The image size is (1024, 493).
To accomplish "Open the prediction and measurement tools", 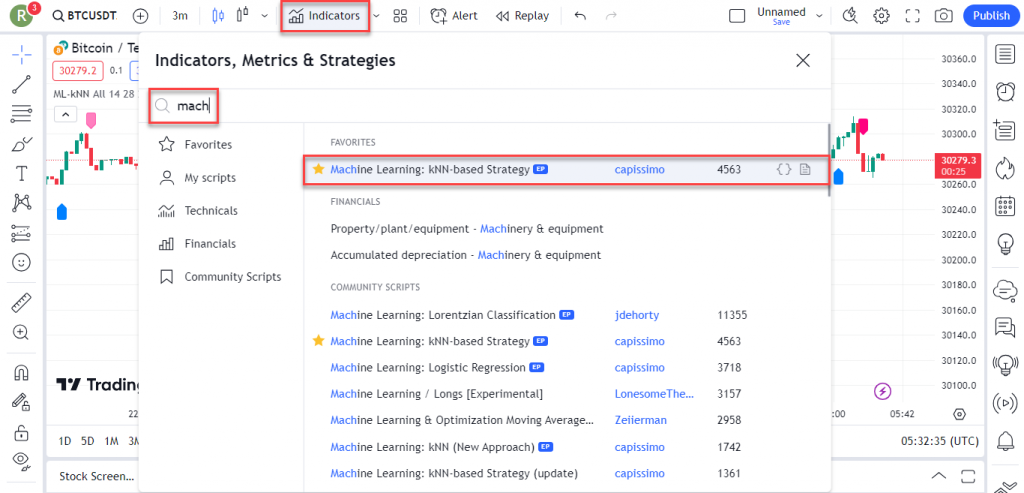I will tap(22, 233).
